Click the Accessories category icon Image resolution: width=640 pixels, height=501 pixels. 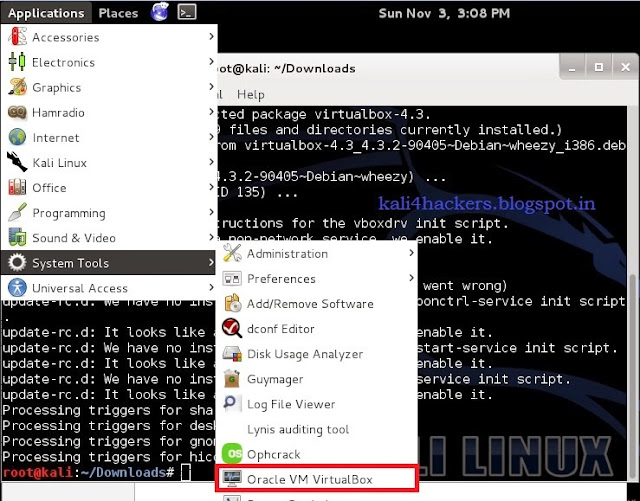17,37
